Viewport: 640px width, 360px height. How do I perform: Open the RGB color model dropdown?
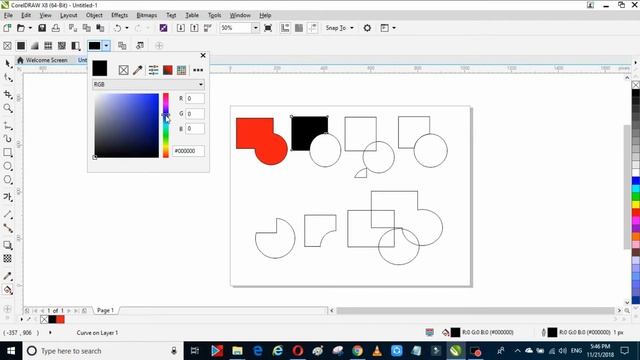tap(149, 84)
